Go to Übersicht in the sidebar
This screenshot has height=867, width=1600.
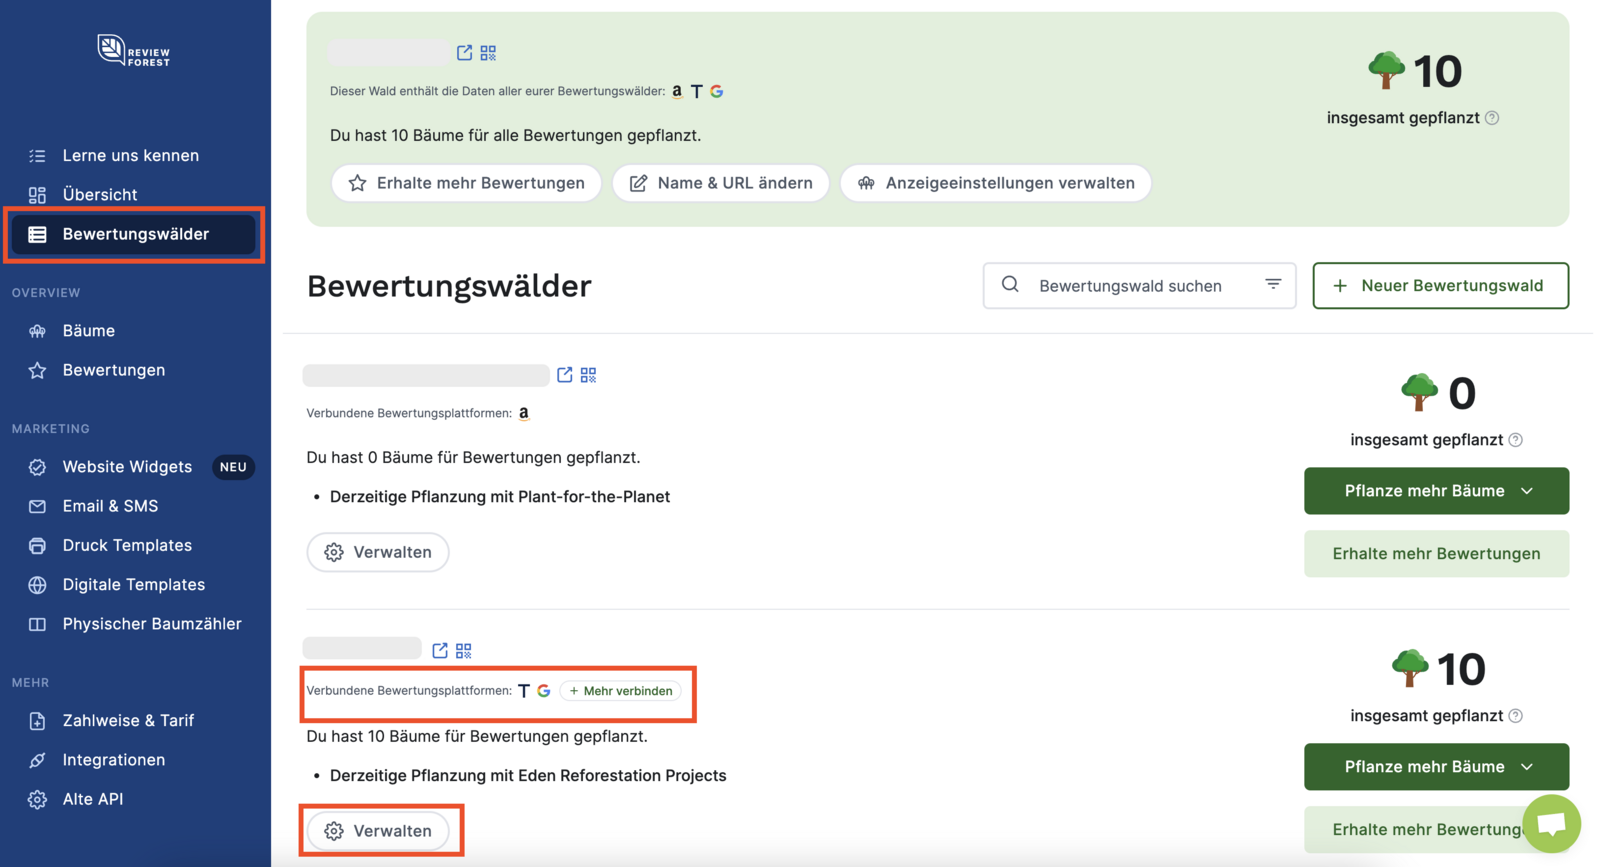pyautogui.click(x=100, y=195)
